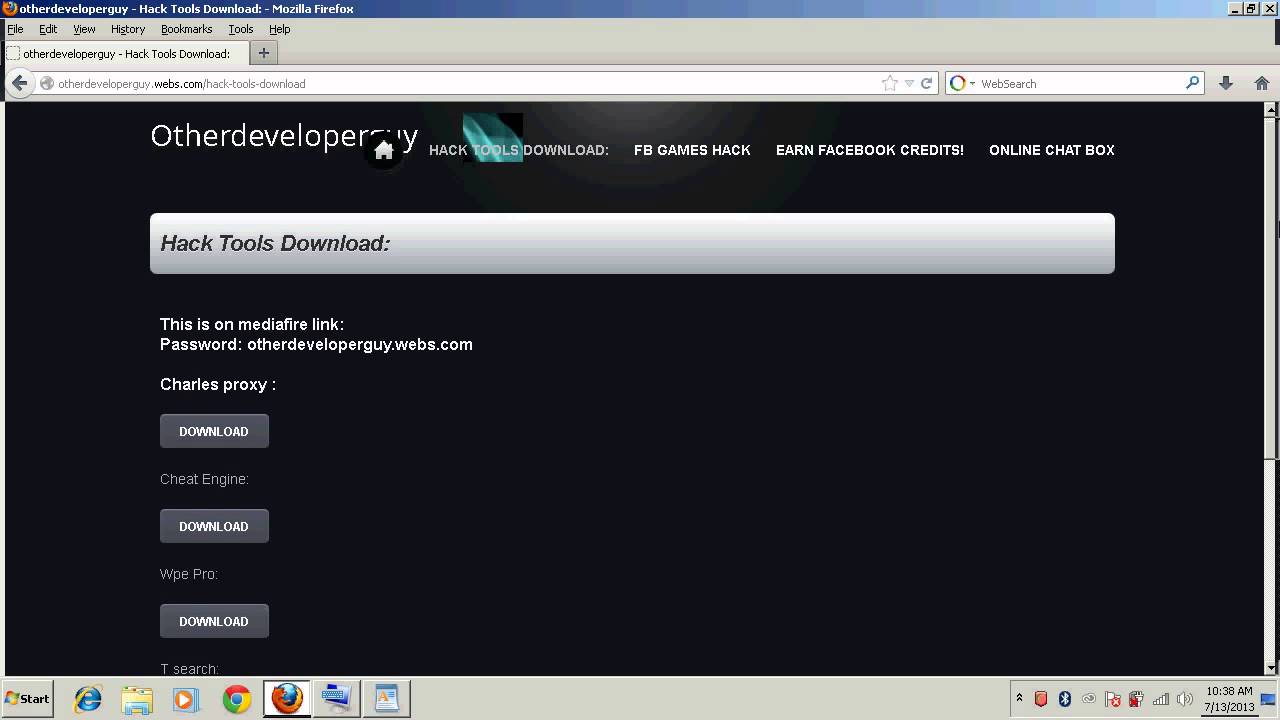Screen dimensions: 1280x720
Task: Click DOWNLOAD button under Cheat Engine
Action: [214, 526]
